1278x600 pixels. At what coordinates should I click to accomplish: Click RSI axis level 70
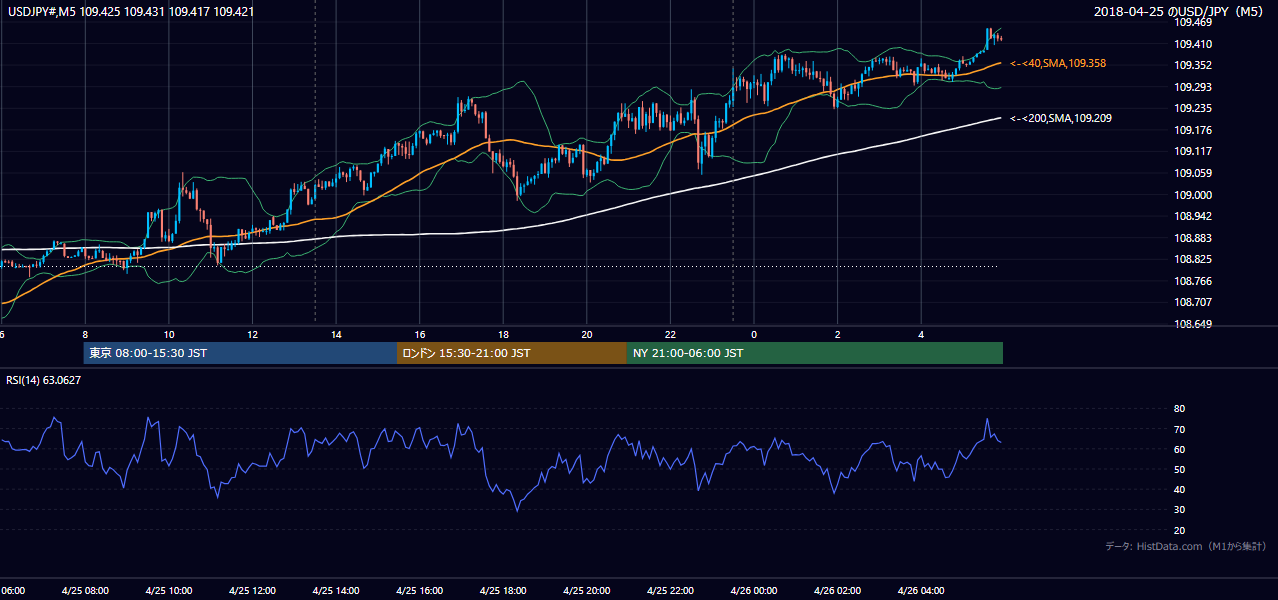pos(1180,429)
